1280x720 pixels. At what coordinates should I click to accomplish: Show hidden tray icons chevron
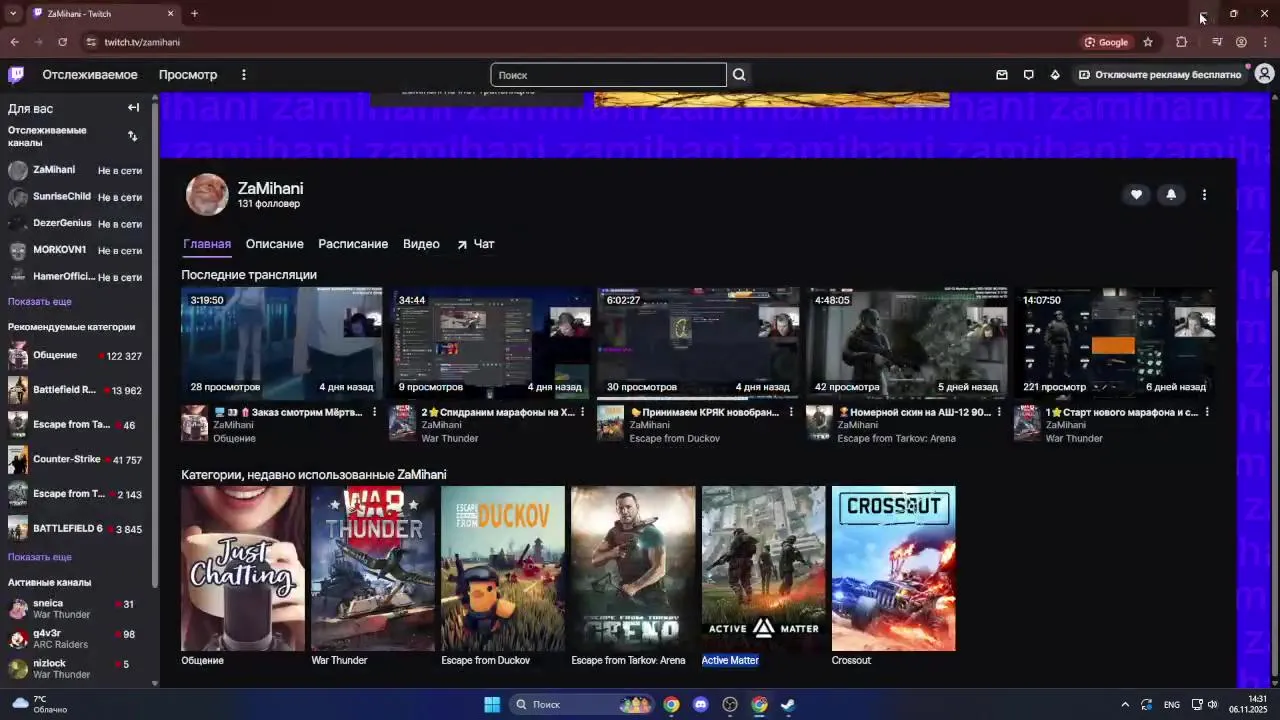[1124, 704]
